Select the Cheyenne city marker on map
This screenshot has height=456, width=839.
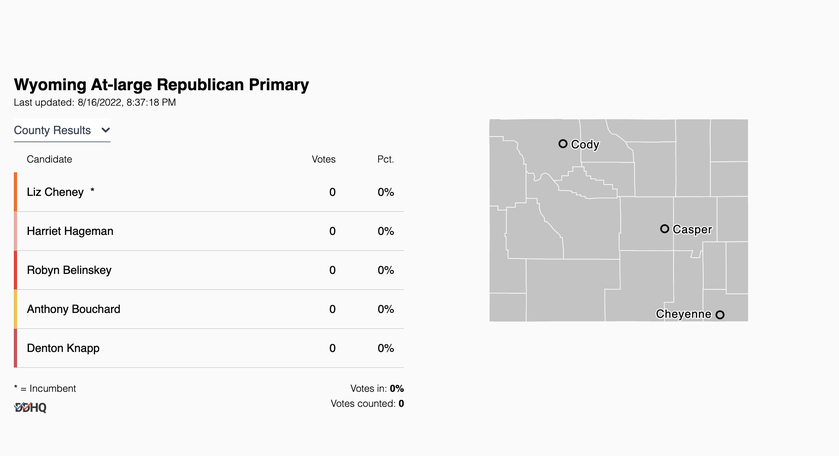pos(720,315)
